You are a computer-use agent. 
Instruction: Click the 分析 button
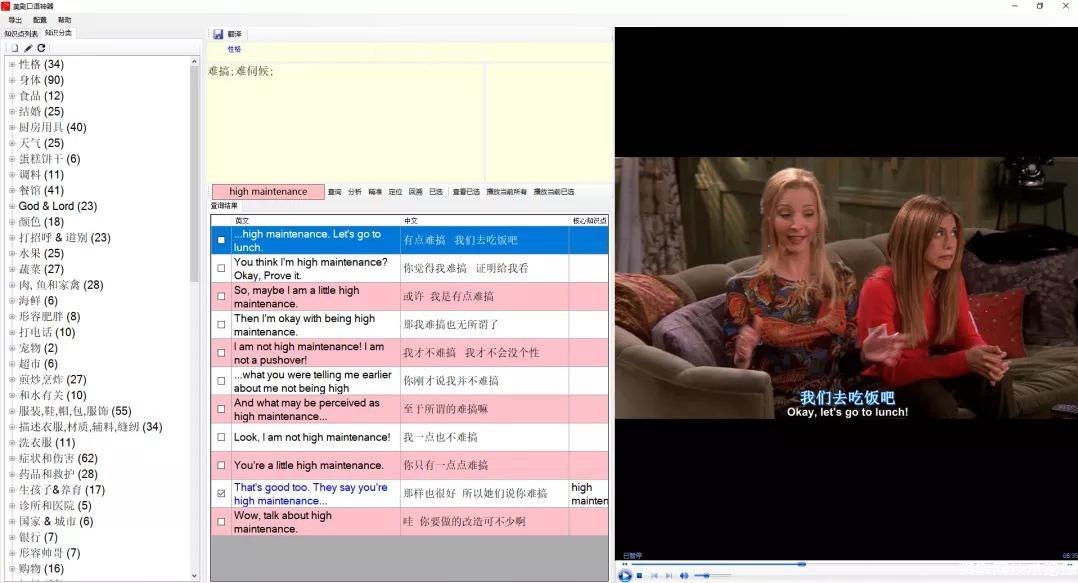(355, 192)
